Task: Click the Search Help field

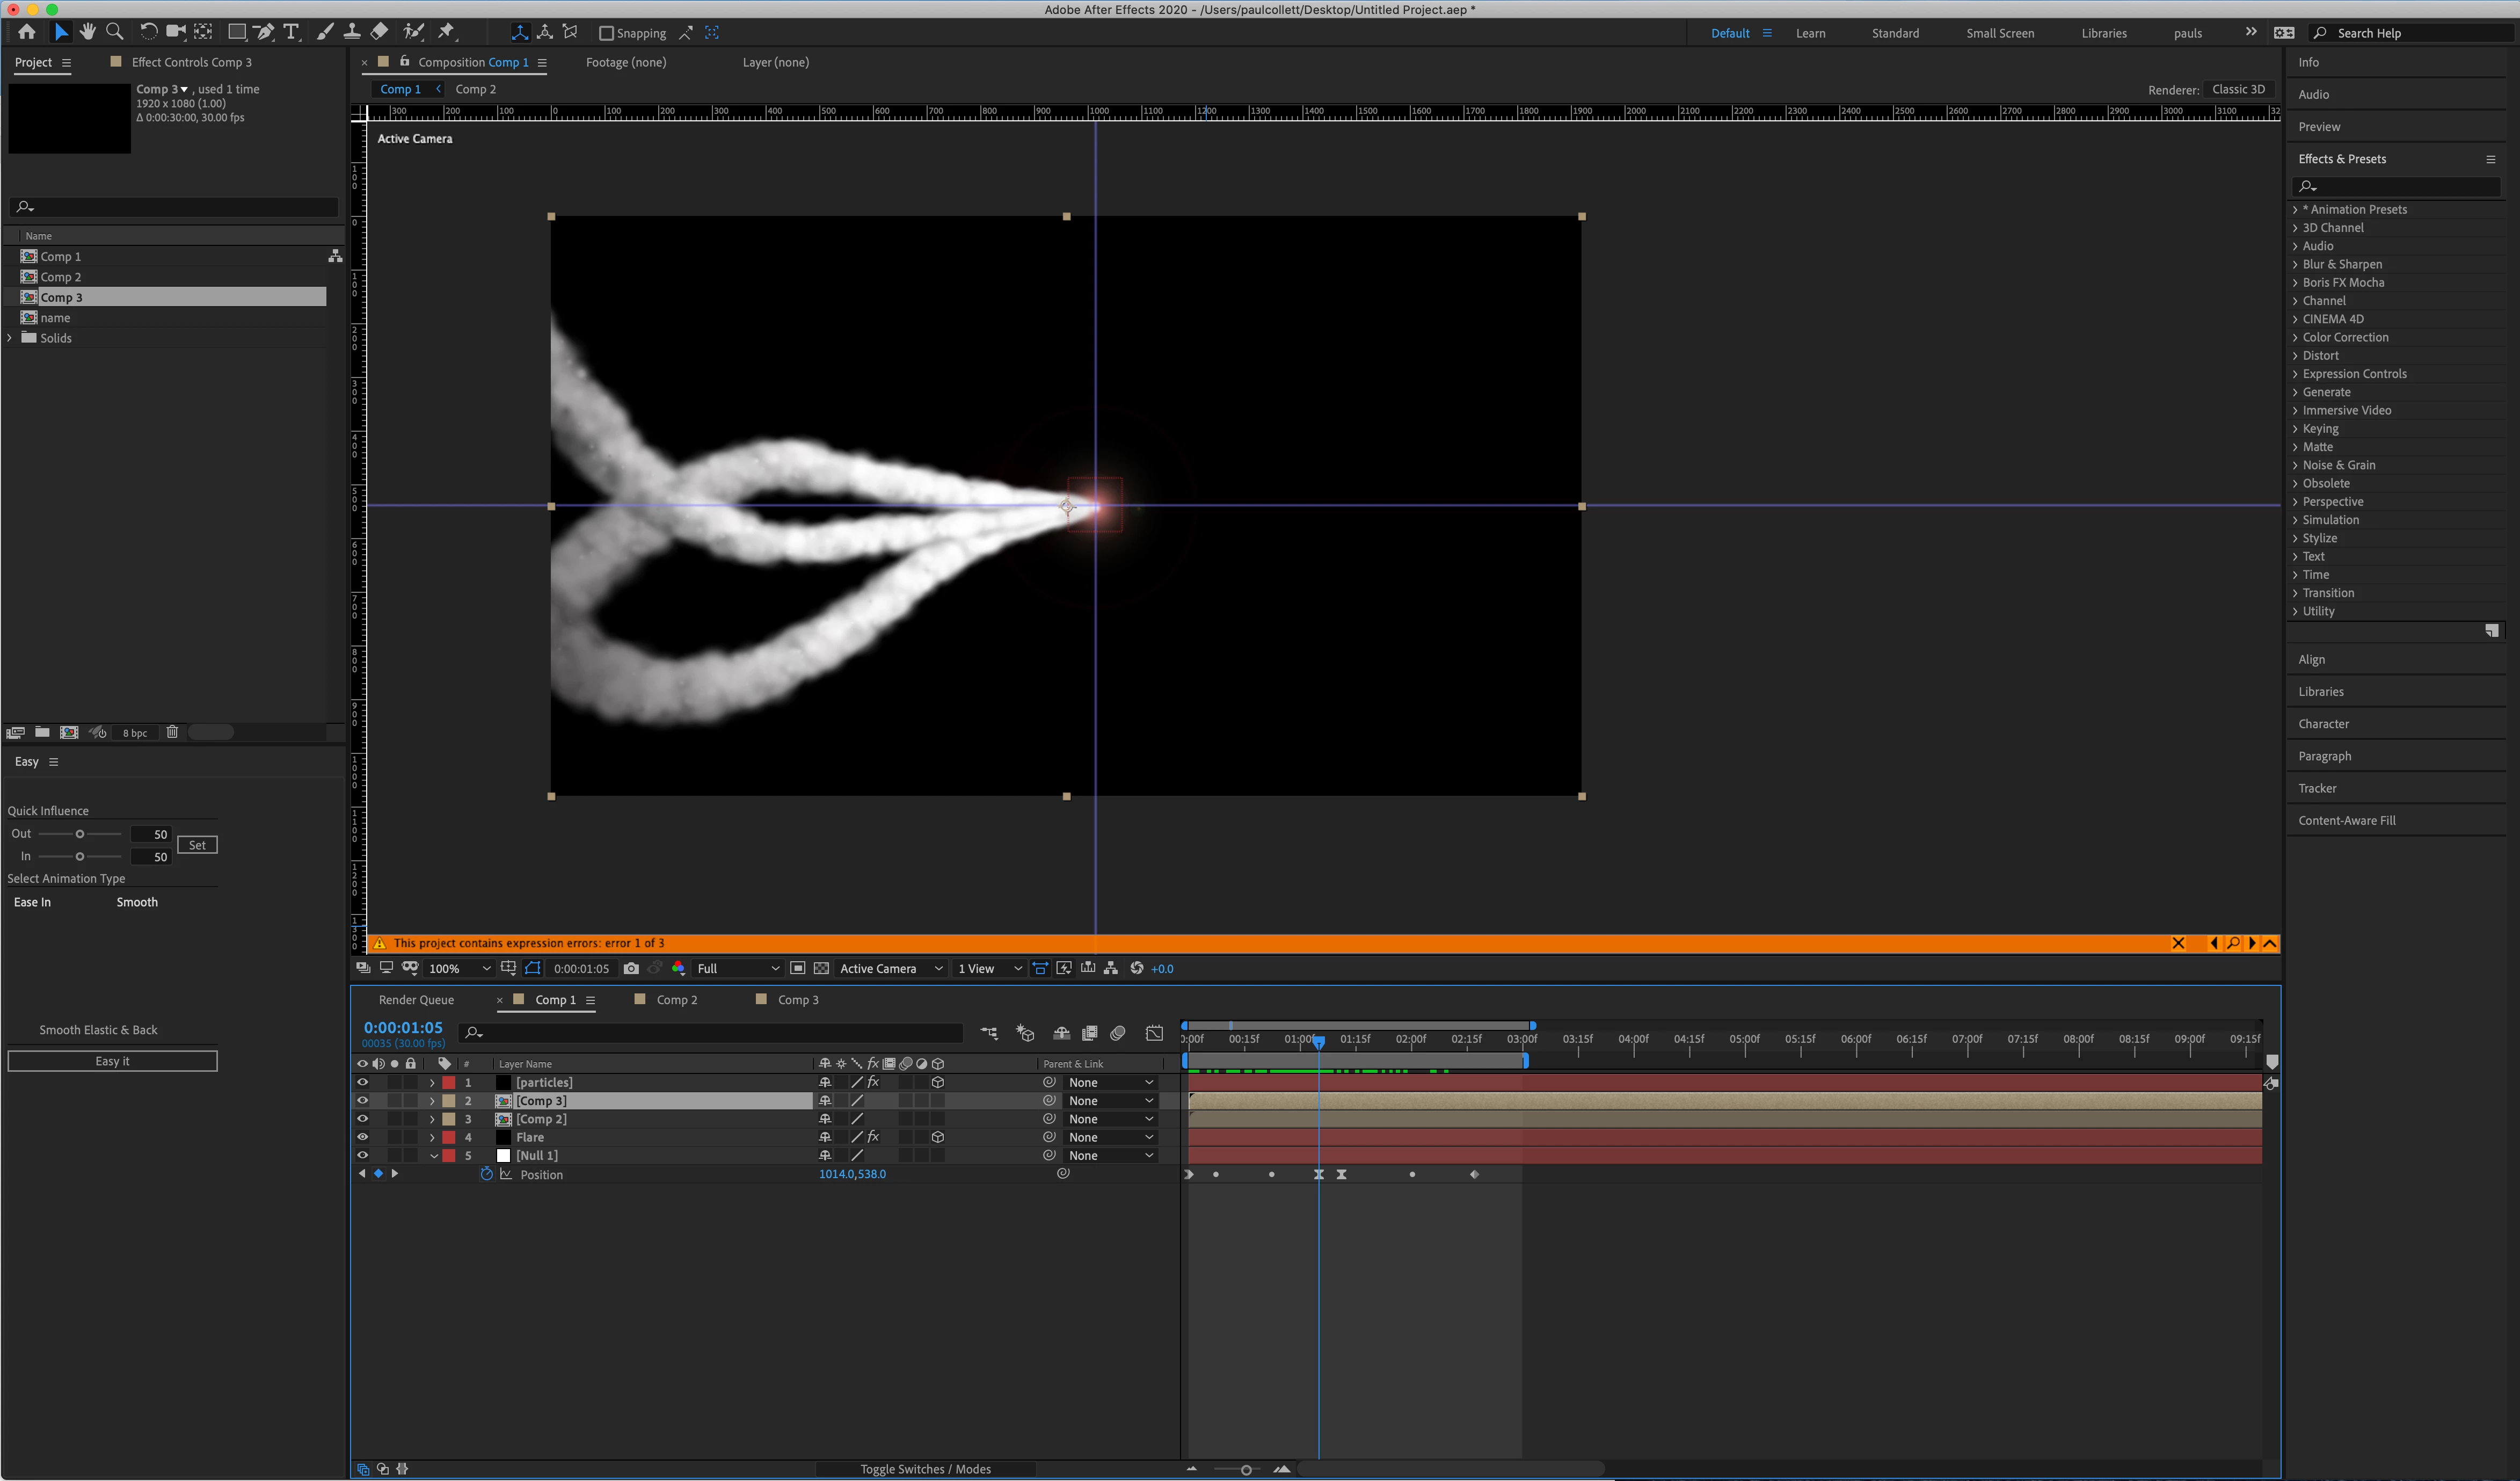Action: [2420, 33]
